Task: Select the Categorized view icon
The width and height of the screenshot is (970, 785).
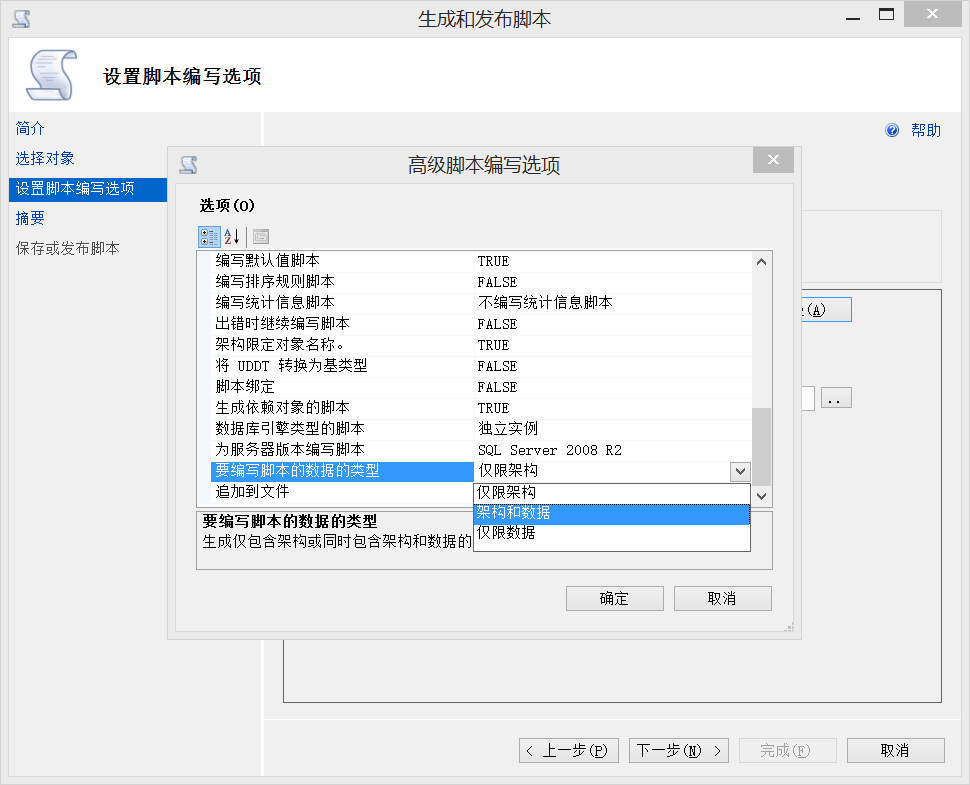Action: [x=209, y=236]
